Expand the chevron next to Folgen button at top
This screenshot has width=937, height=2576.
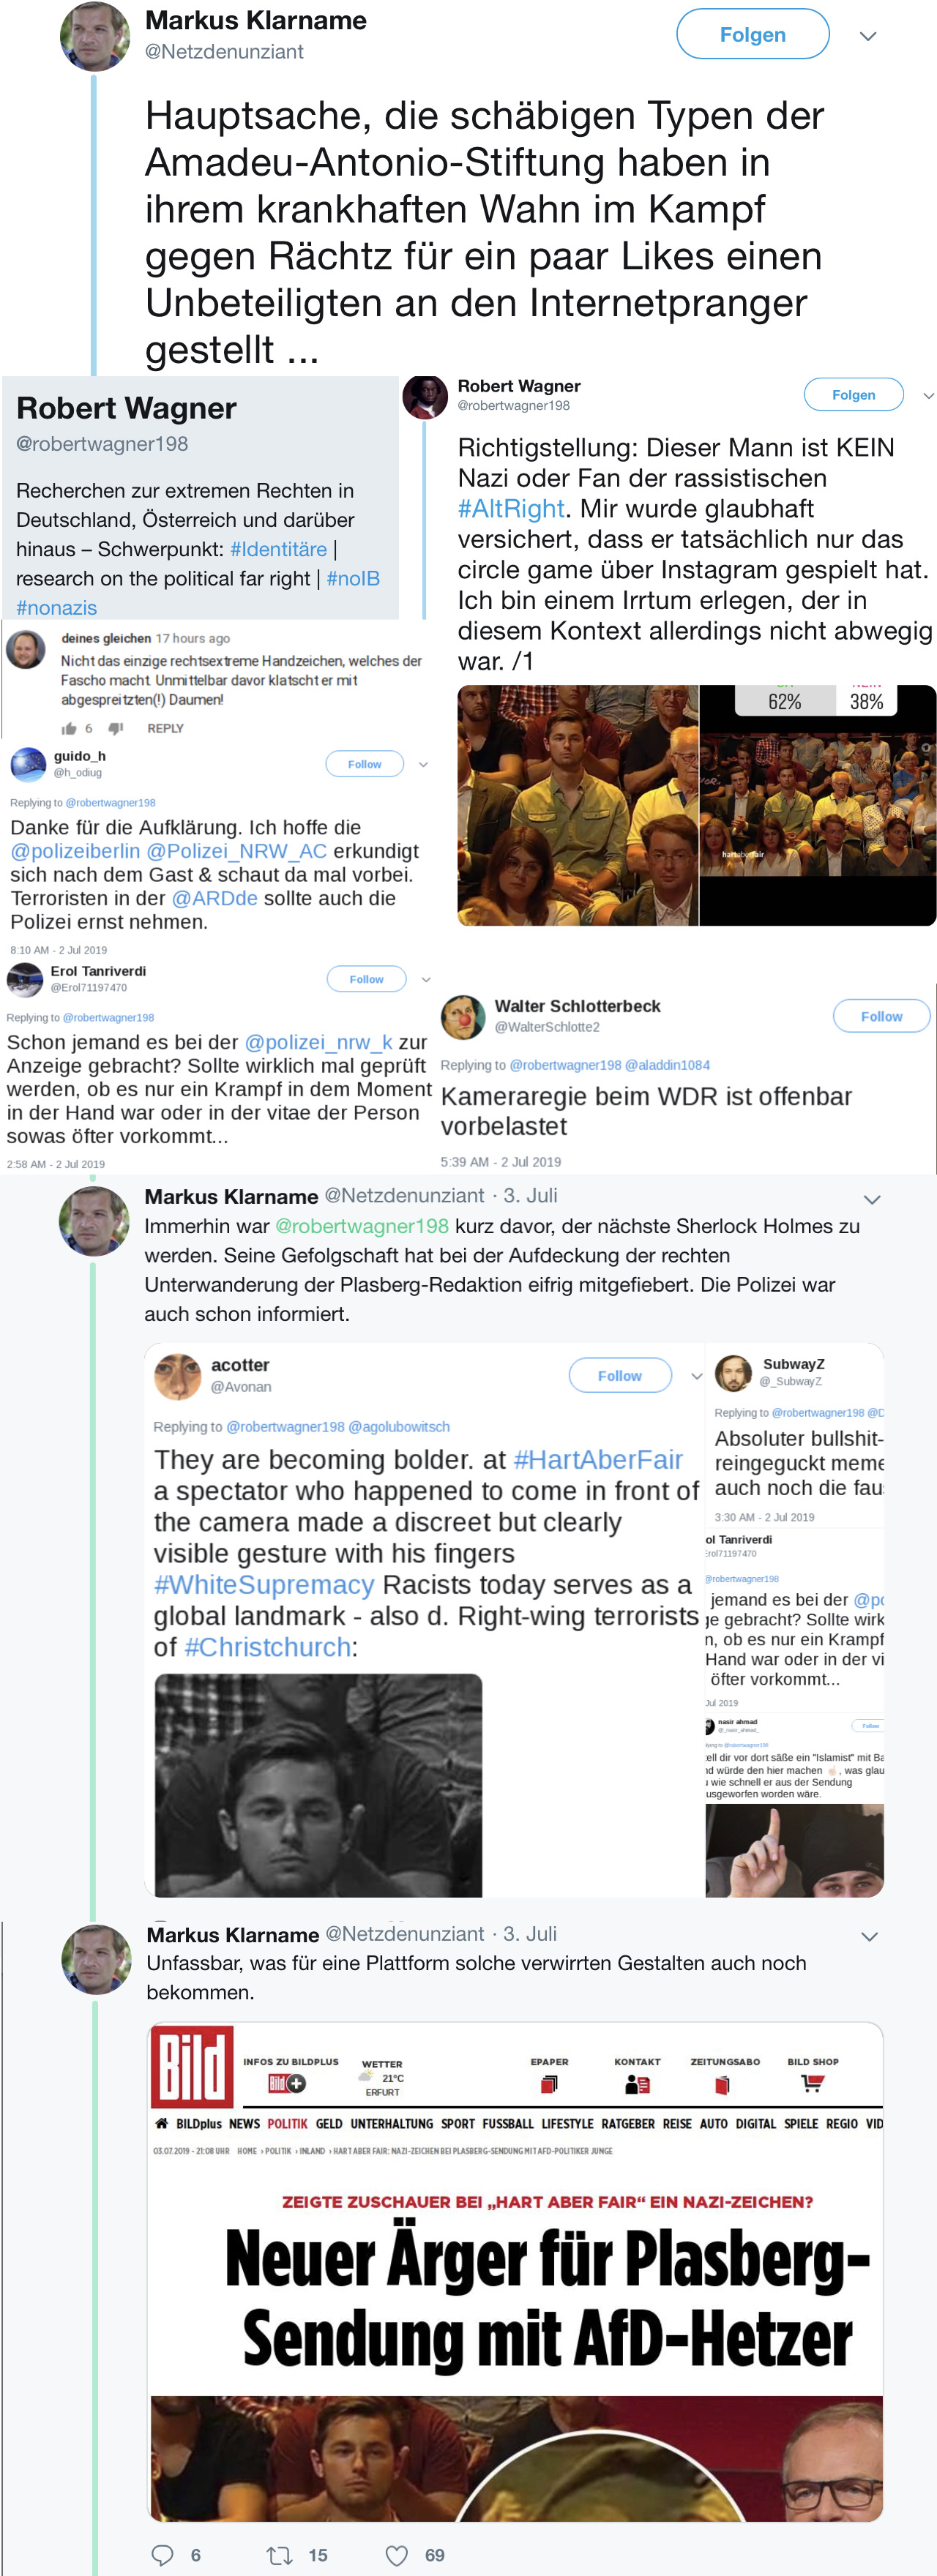click(x=868, y=36)
